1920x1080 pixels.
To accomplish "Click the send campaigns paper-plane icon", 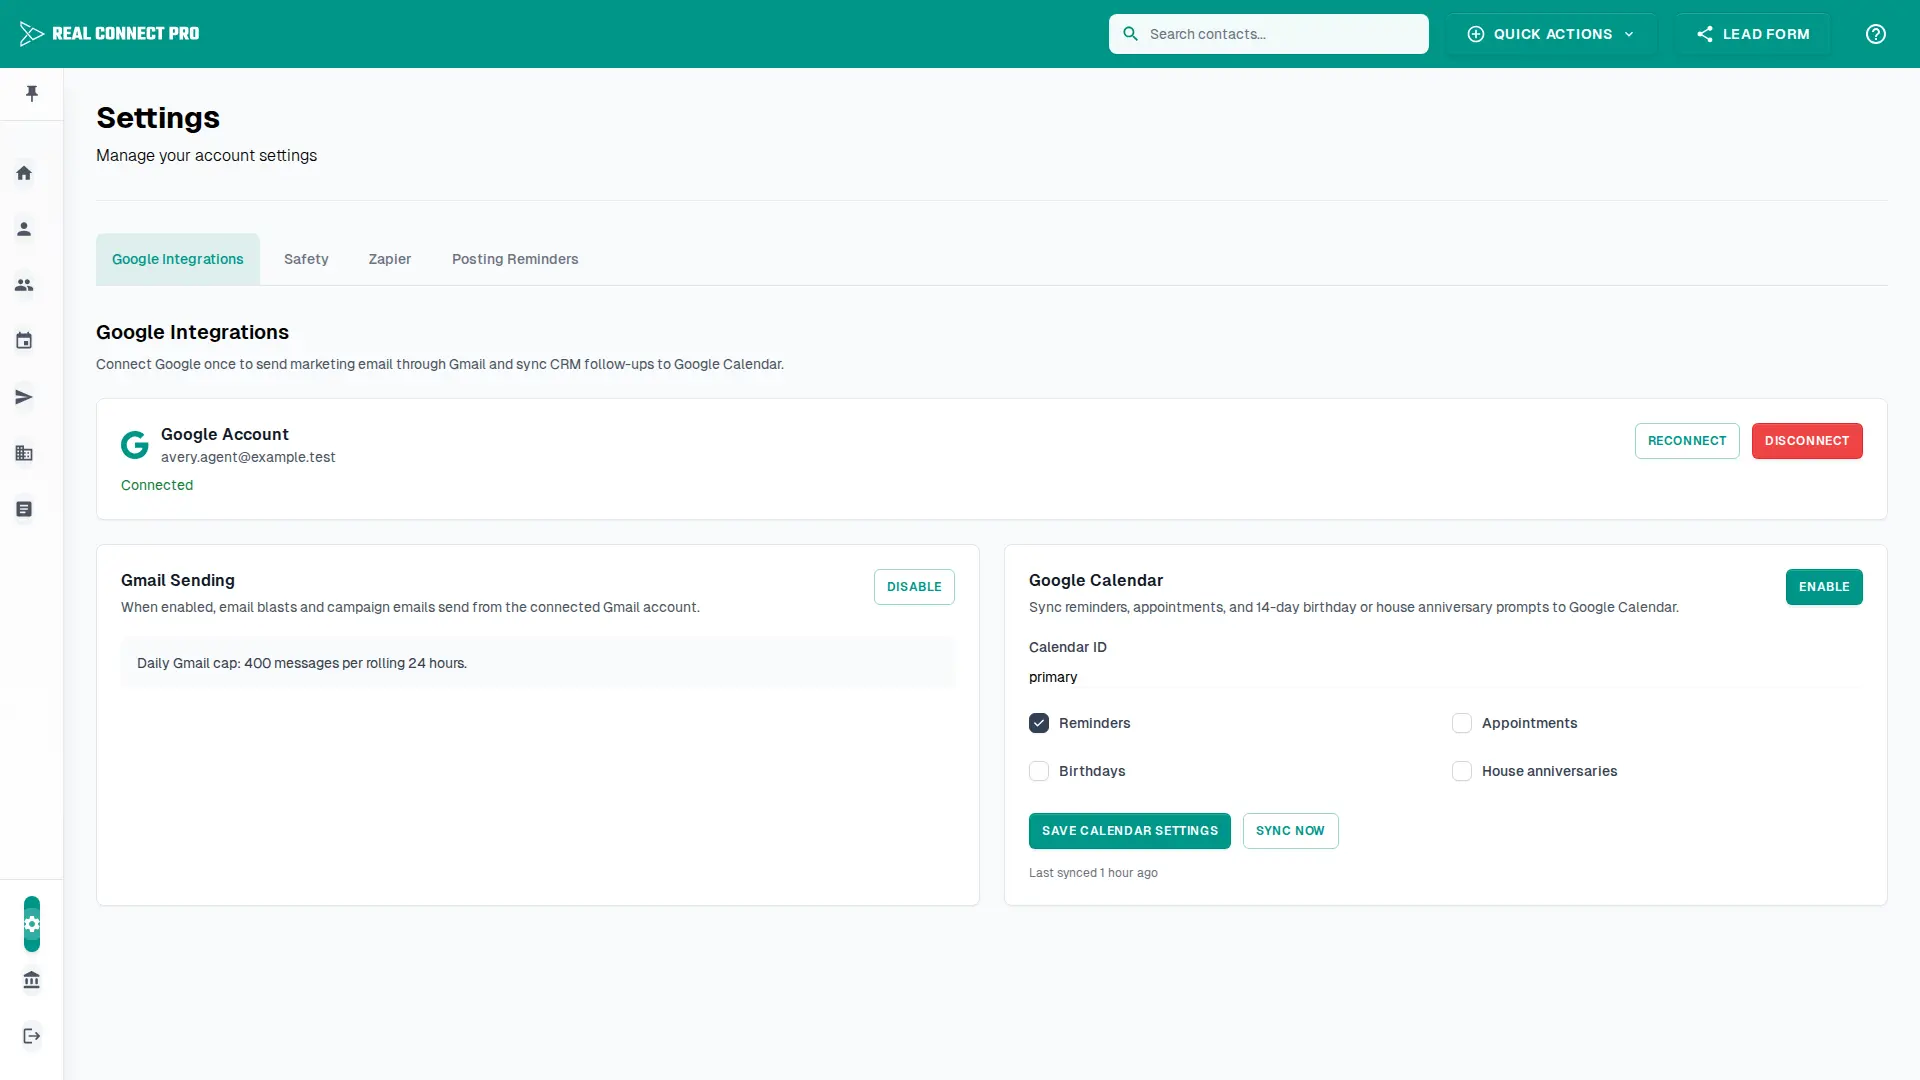I will pyautogui.click(x=24, y=397).
